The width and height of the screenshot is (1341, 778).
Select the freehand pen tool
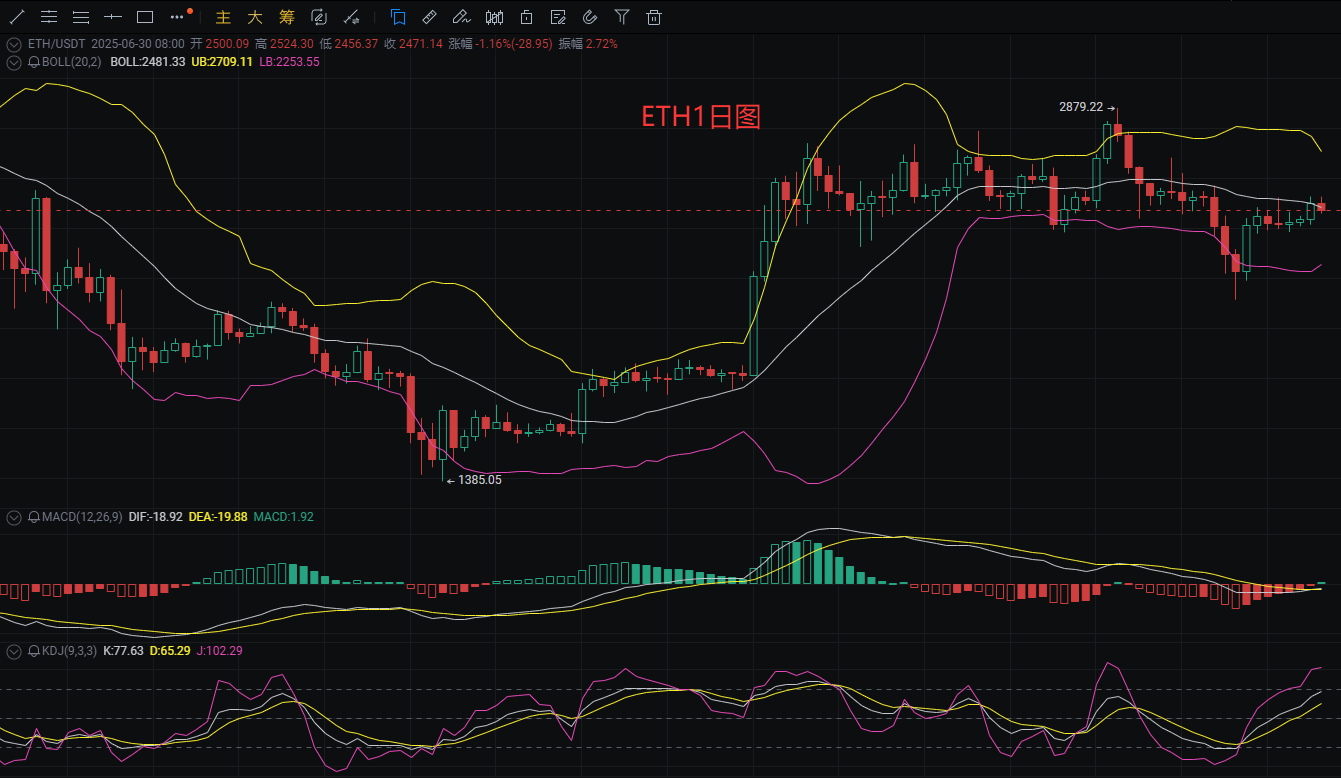coord(462,17)
